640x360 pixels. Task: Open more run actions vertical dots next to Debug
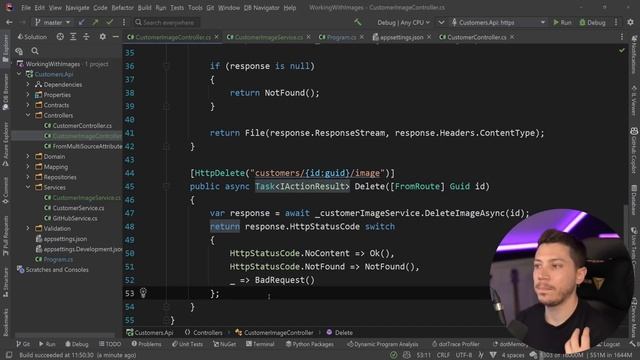click(616, 22)
